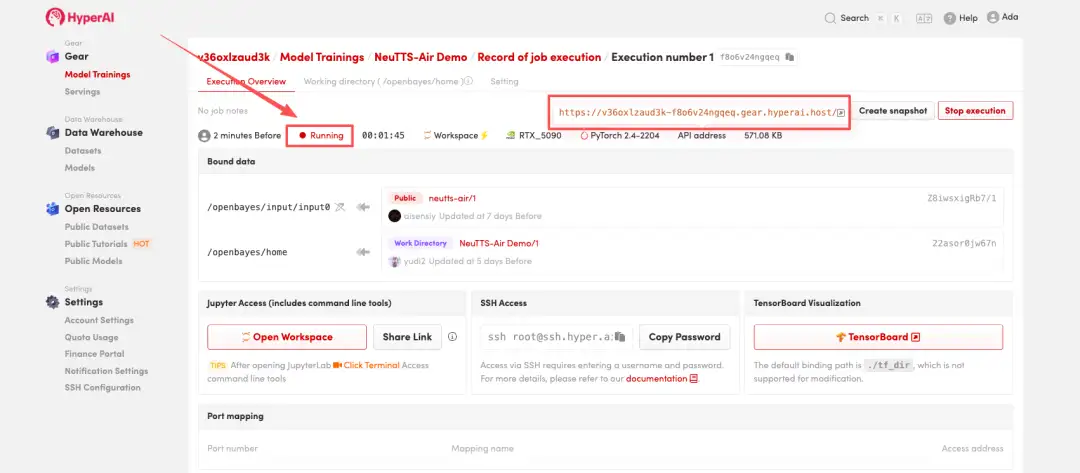Click the Stop execution button
Screen dimensions: 1080x473
click(x=975, y=111)
